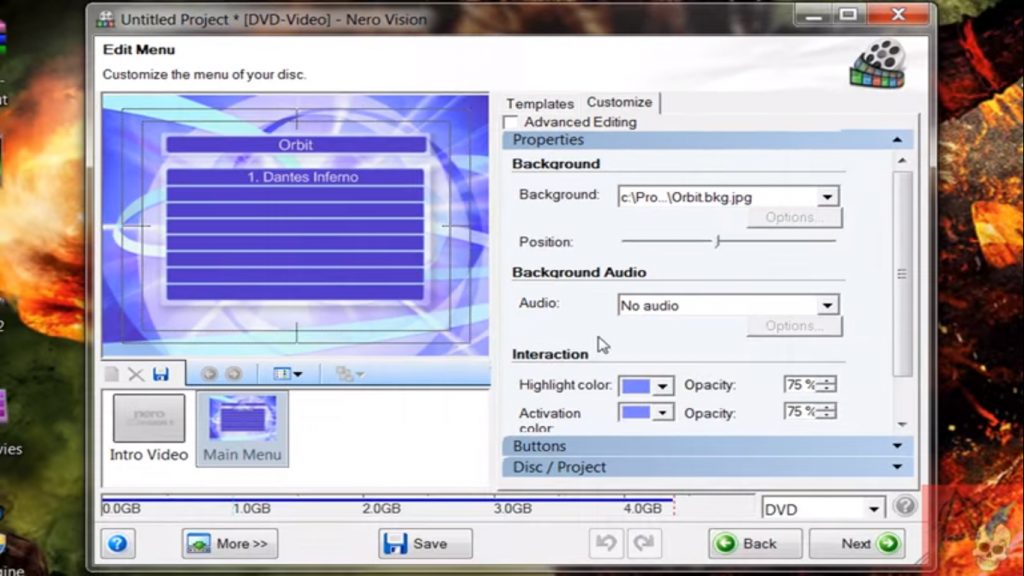Select the 1. Dantes Inferno preview button
Viewport: 1024px width, 576px height.
296,177
